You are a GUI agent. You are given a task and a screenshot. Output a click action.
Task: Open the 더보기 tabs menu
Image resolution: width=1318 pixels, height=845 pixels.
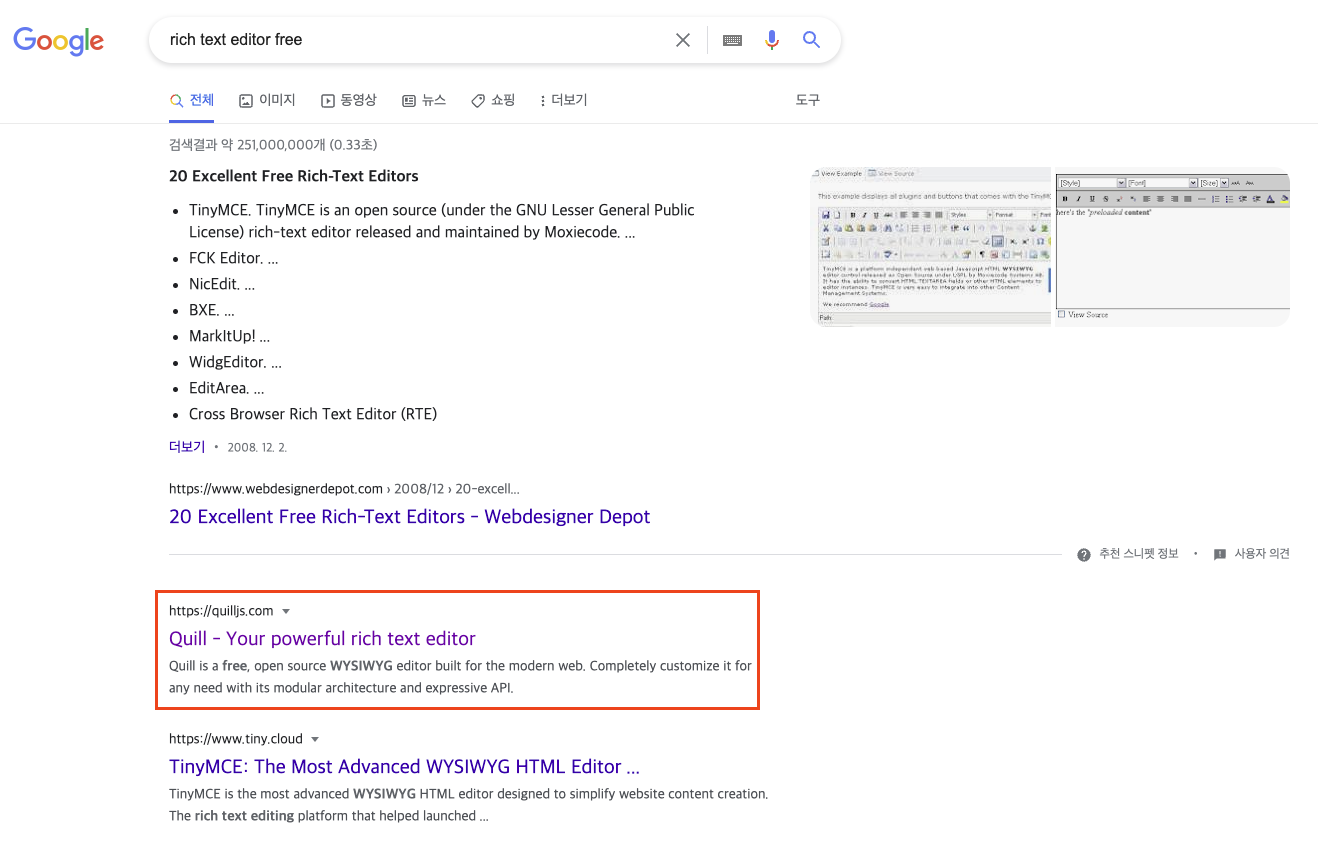pos(563,100)
